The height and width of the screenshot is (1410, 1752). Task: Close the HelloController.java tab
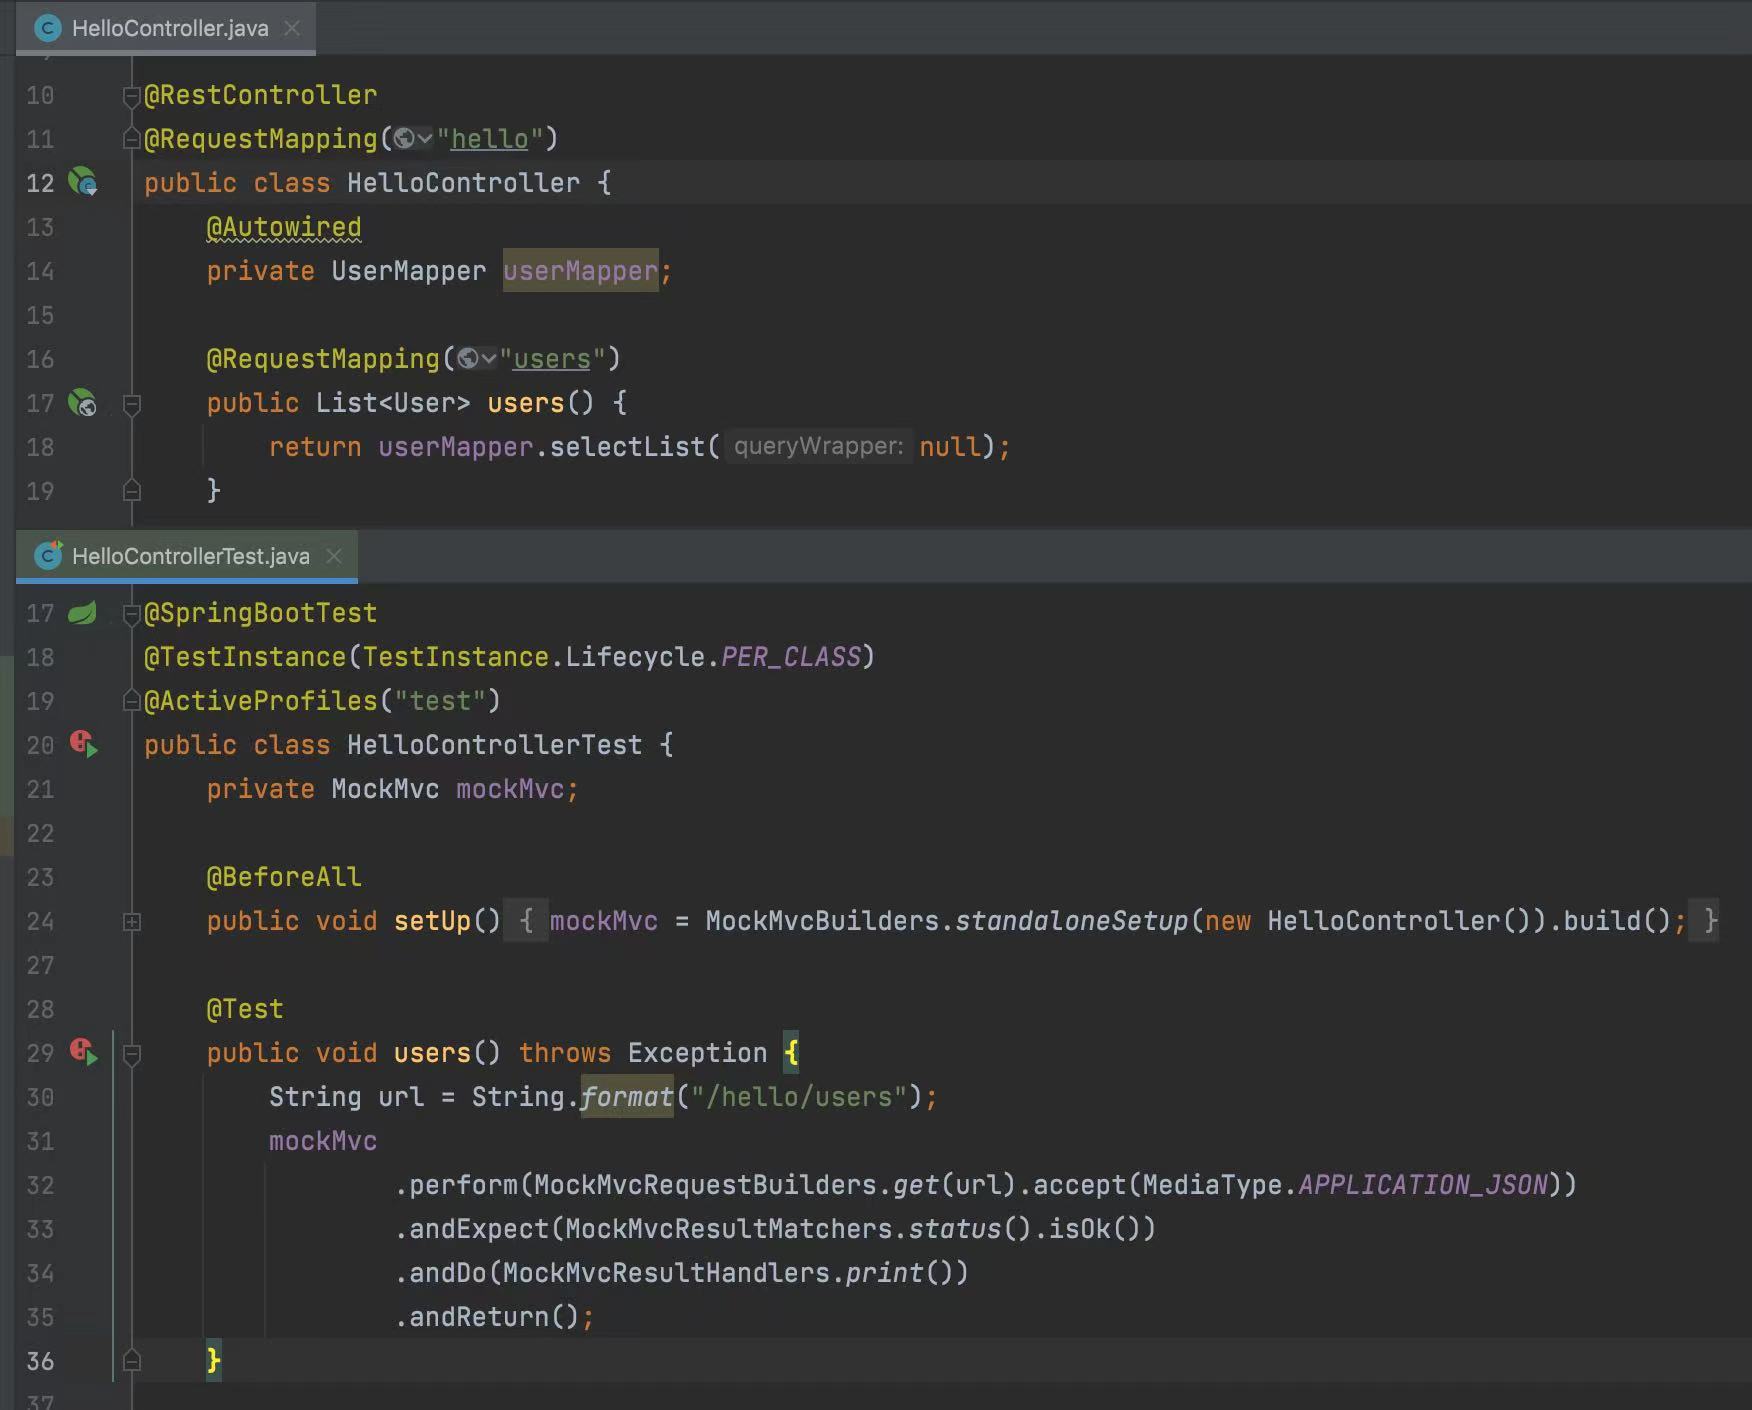point(292,28)
